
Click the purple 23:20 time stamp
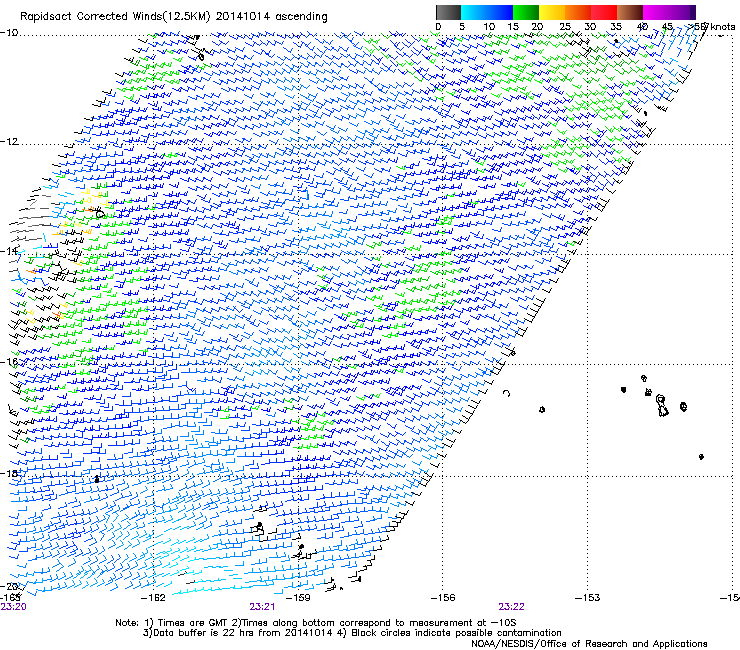click(13, 607)
